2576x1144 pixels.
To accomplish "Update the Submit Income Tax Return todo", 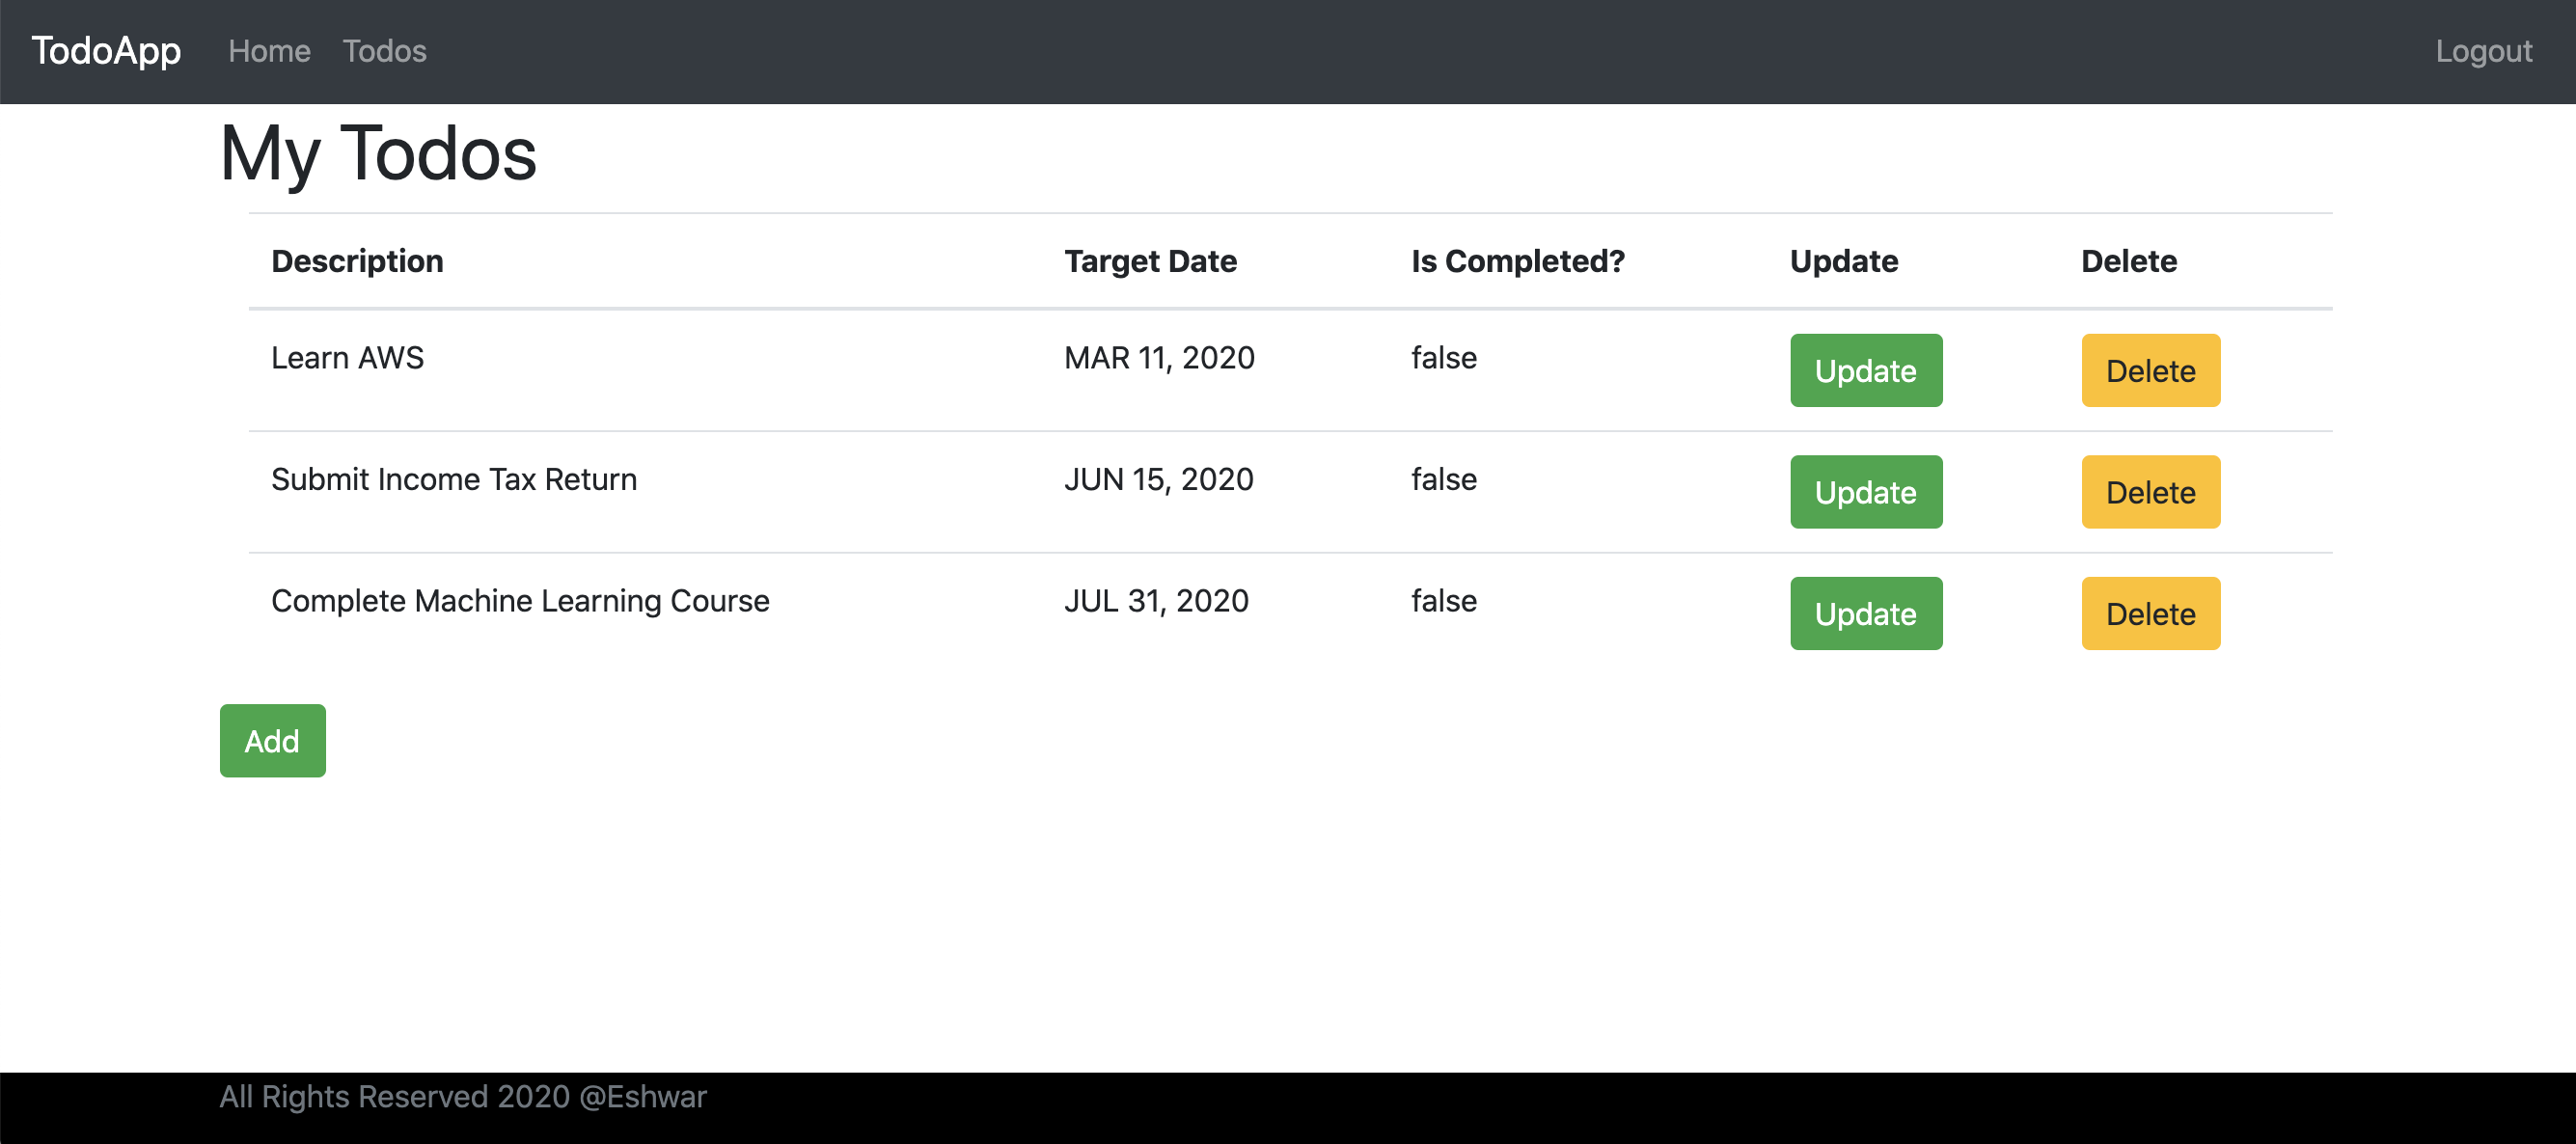I will coord(1865,492).
